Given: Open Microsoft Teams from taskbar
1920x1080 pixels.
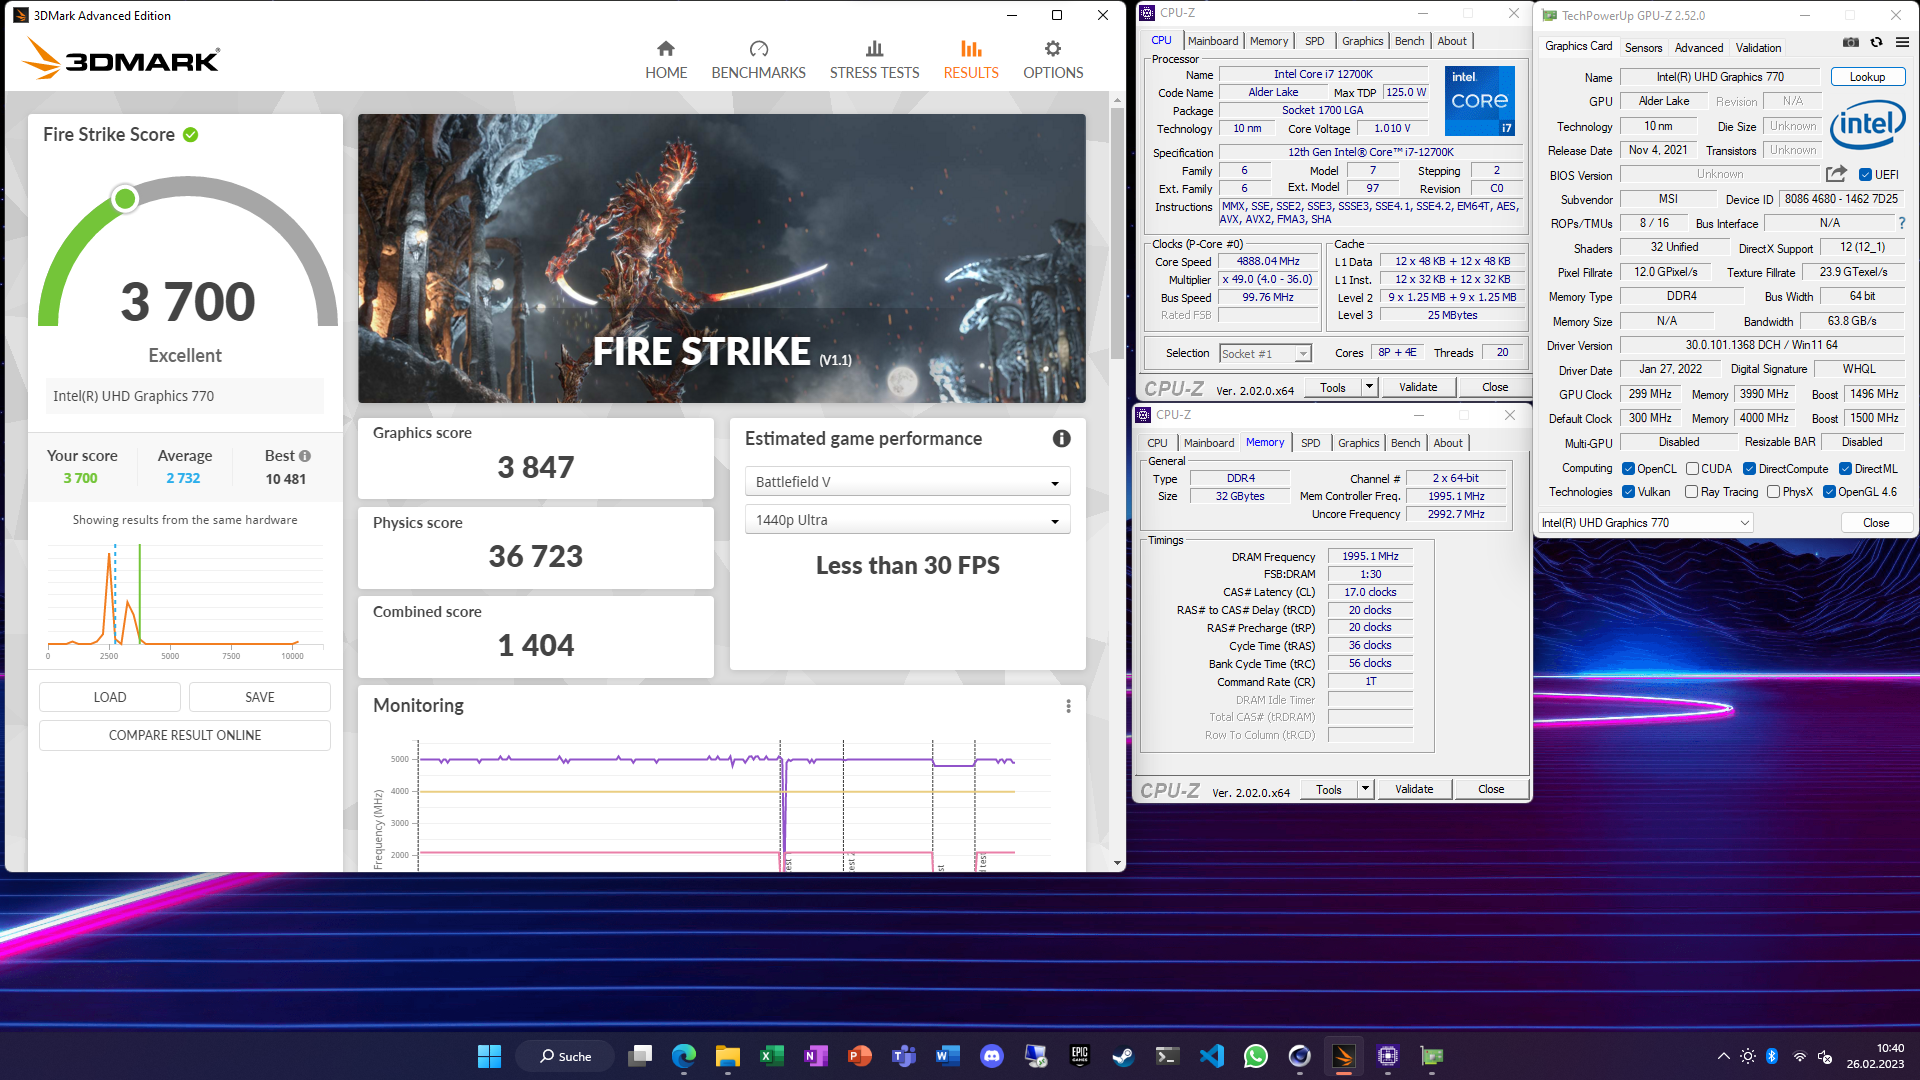Looking at the screenshot, I should pos(903,1056).
